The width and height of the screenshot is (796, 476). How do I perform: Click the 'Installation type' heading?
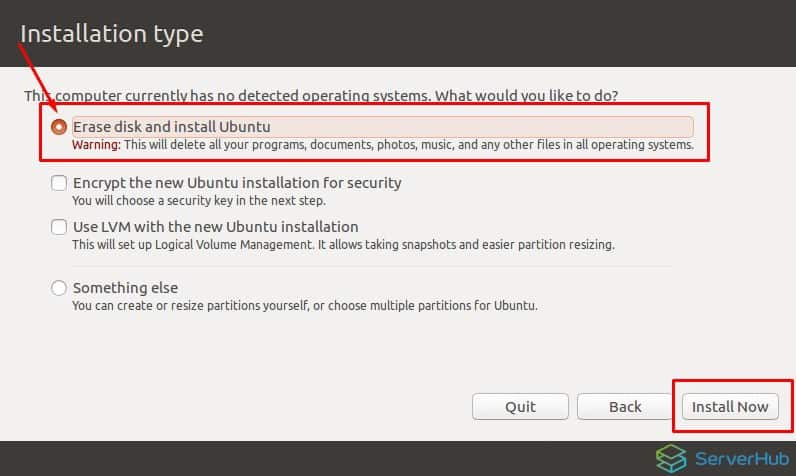[112, 34]
